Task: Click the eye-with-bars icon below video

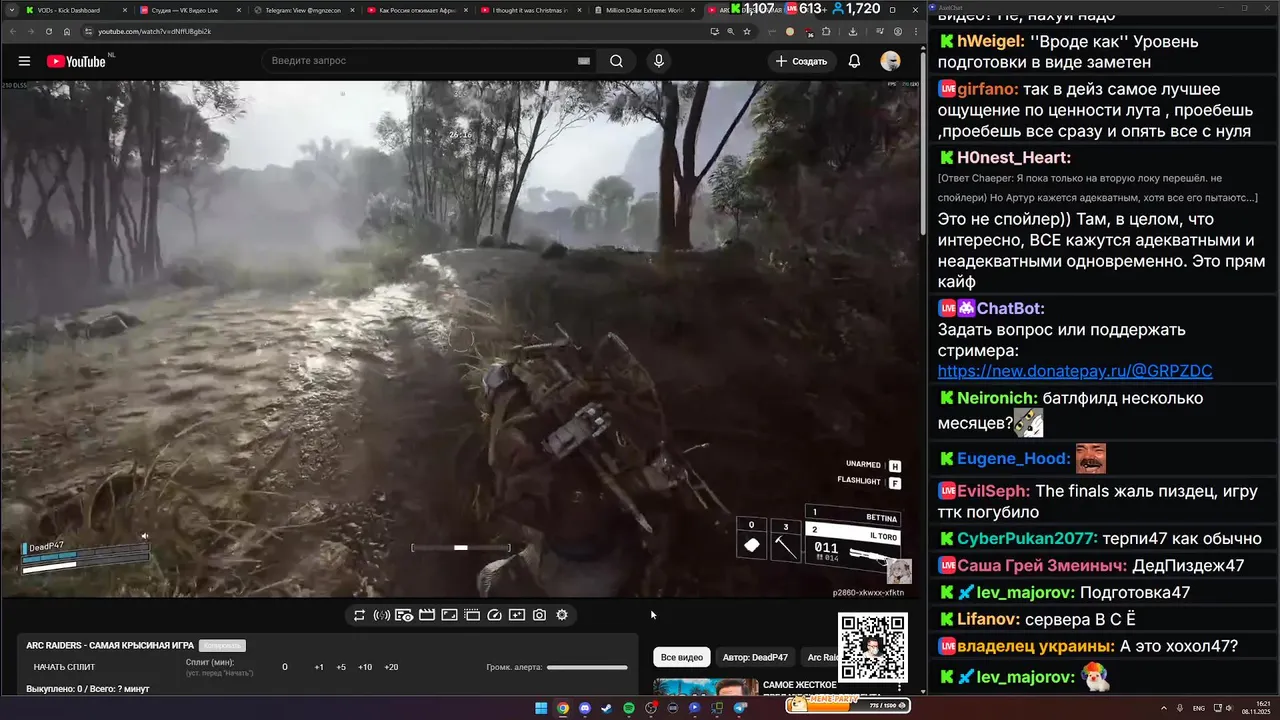Action: tap(404, 615)
